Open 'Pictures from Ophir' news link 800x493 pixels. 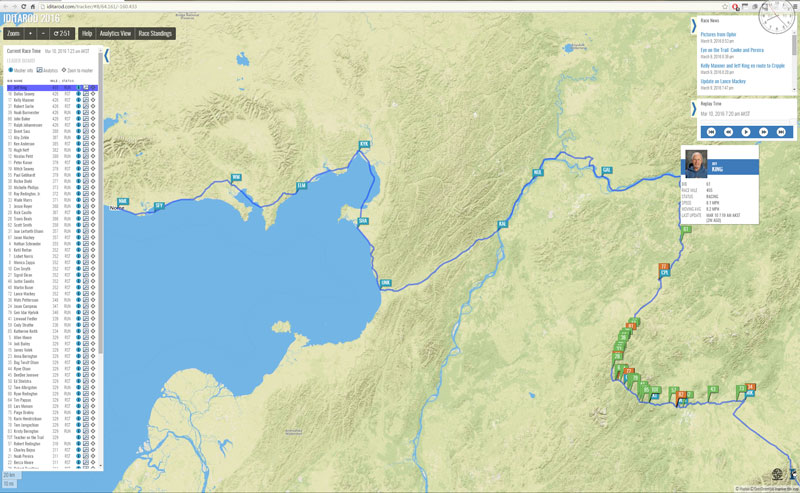tap(718, 34)
